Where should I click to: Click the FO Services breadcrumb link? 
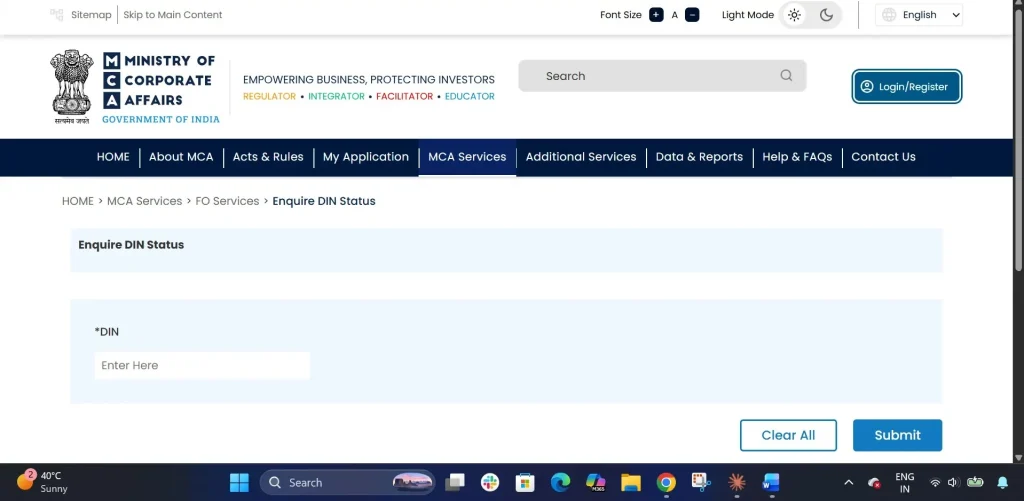pyautogui.click(x=227, y=201)
